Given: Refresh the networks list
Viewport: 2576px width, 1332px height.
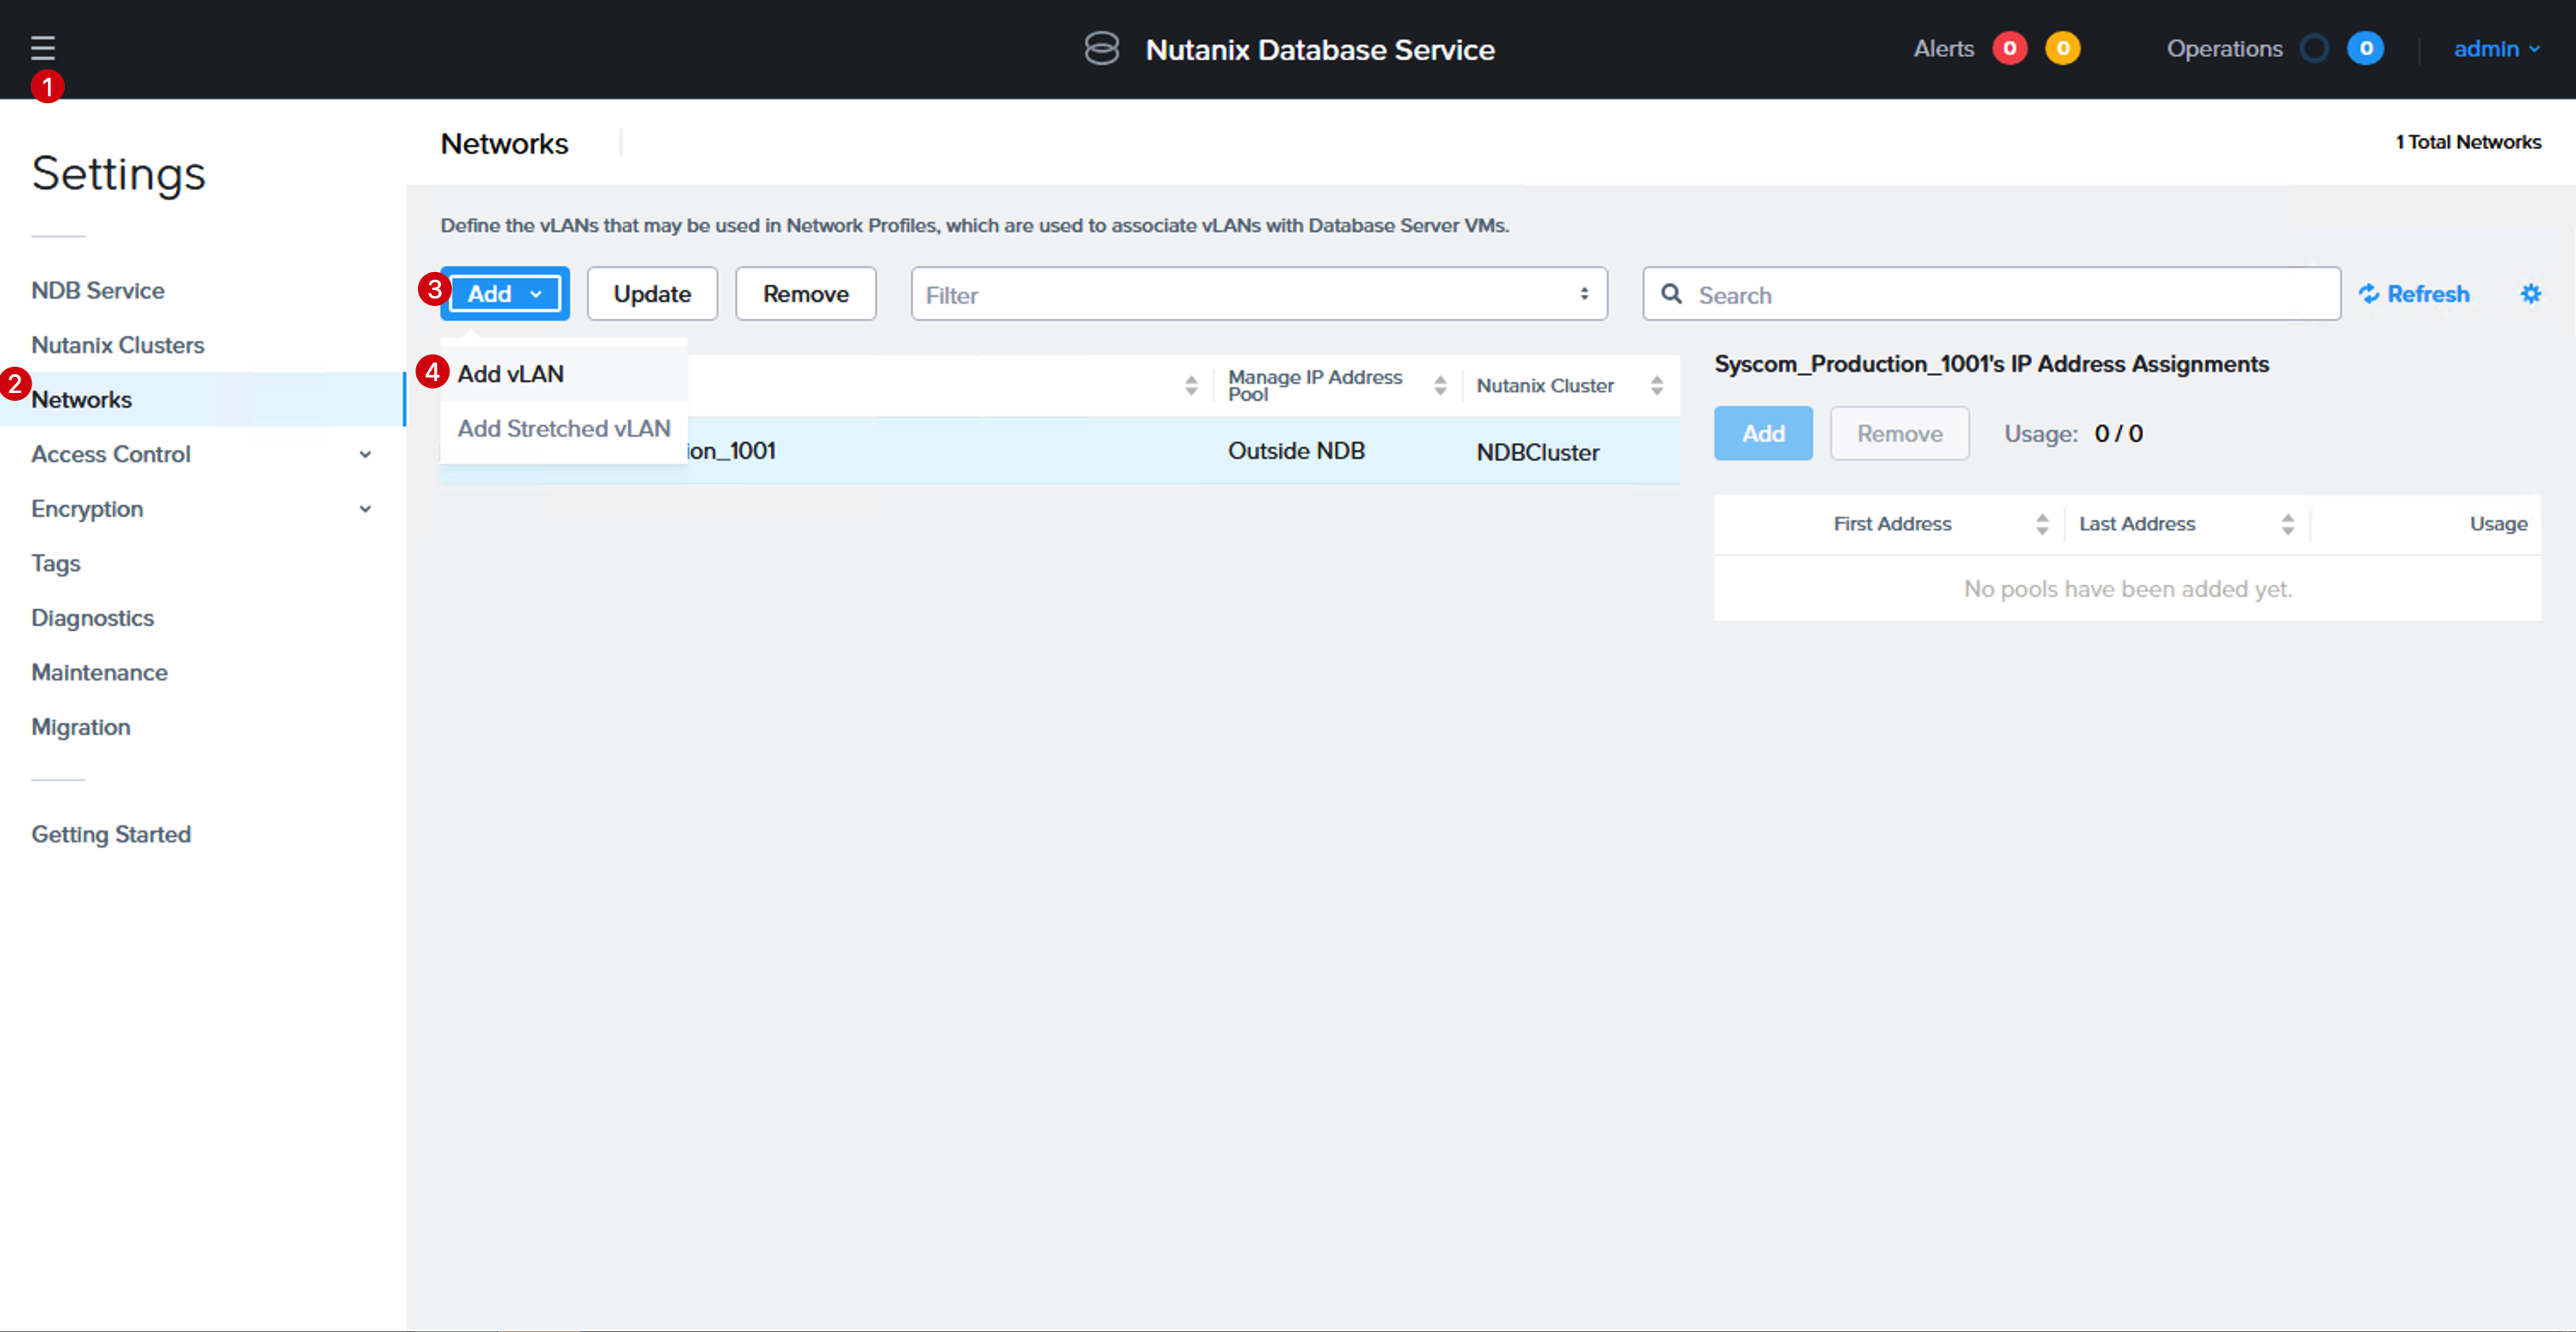Looking at the screenshot, I should click(x=2414, y=294).
